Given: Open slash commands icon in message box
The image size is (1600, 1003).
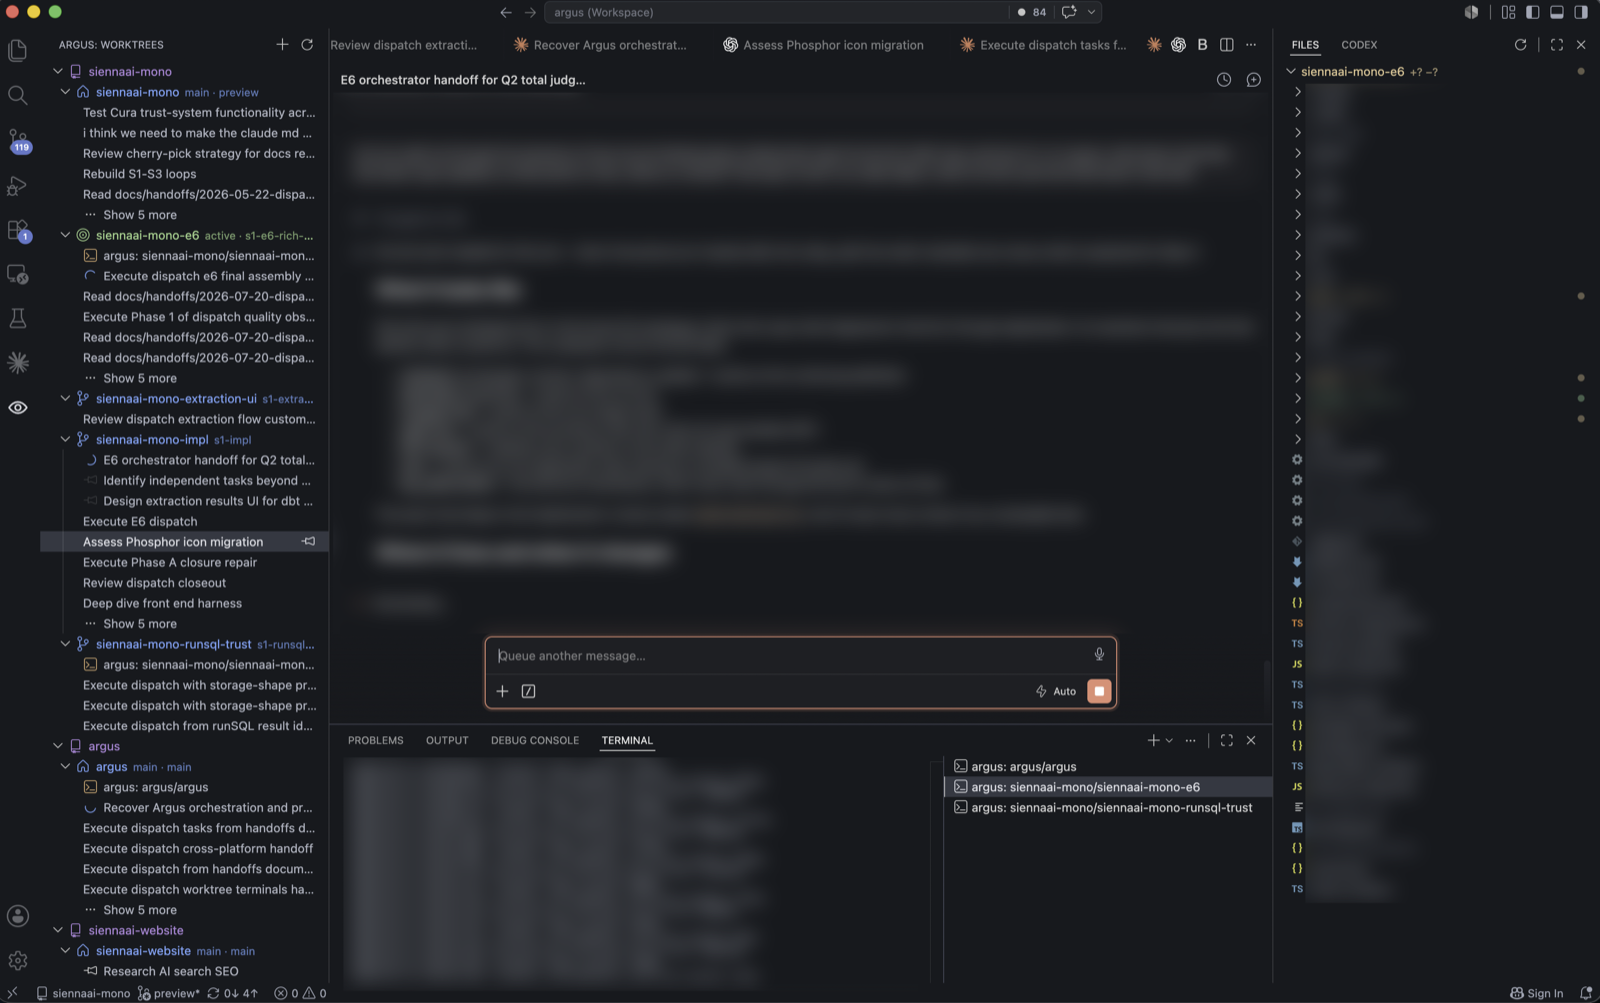Looking at the screenshot, I should coord(528,691).
